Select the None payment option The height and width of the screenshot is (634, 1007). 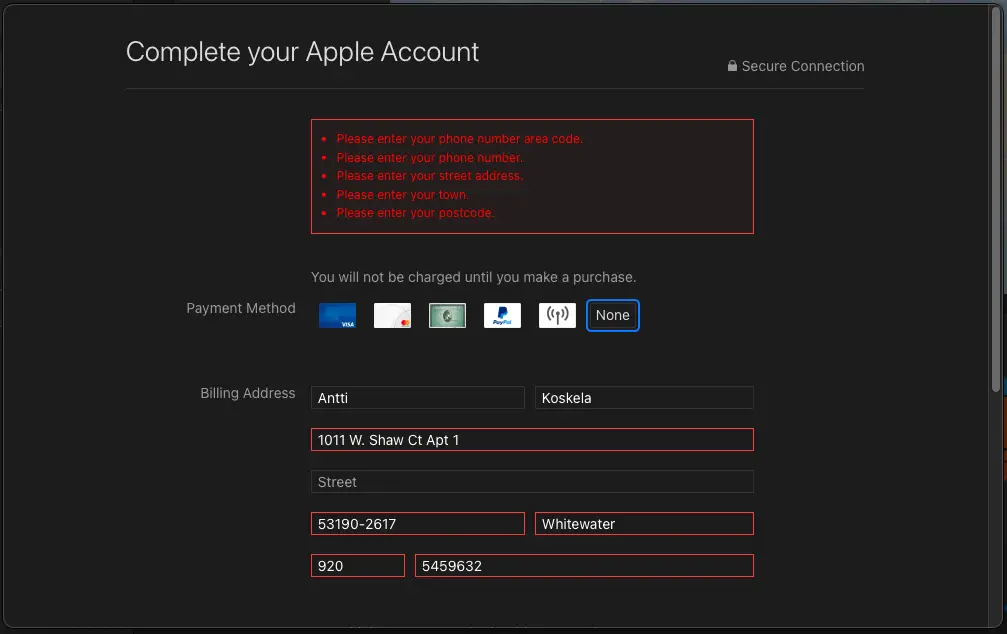[x=612, y=315]
